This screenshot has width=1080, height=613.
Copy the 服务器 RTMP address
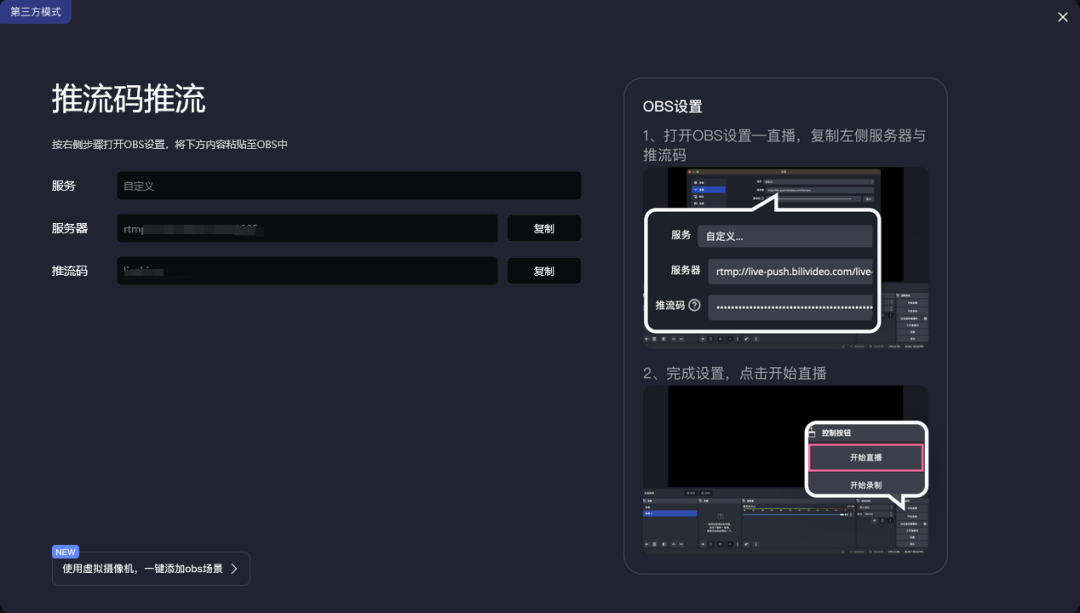click(x=543, y=228)
